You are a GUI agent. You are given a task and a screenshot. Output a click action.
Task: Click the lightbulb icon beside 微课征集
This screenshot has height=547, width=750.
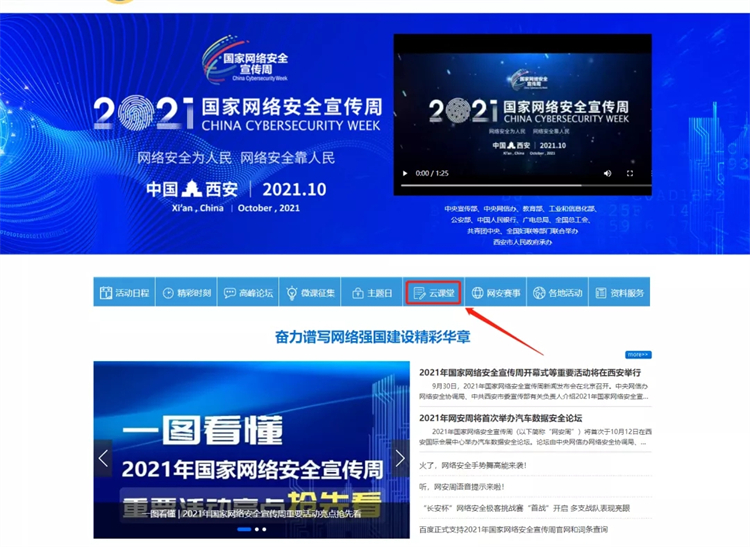(292, 293)
